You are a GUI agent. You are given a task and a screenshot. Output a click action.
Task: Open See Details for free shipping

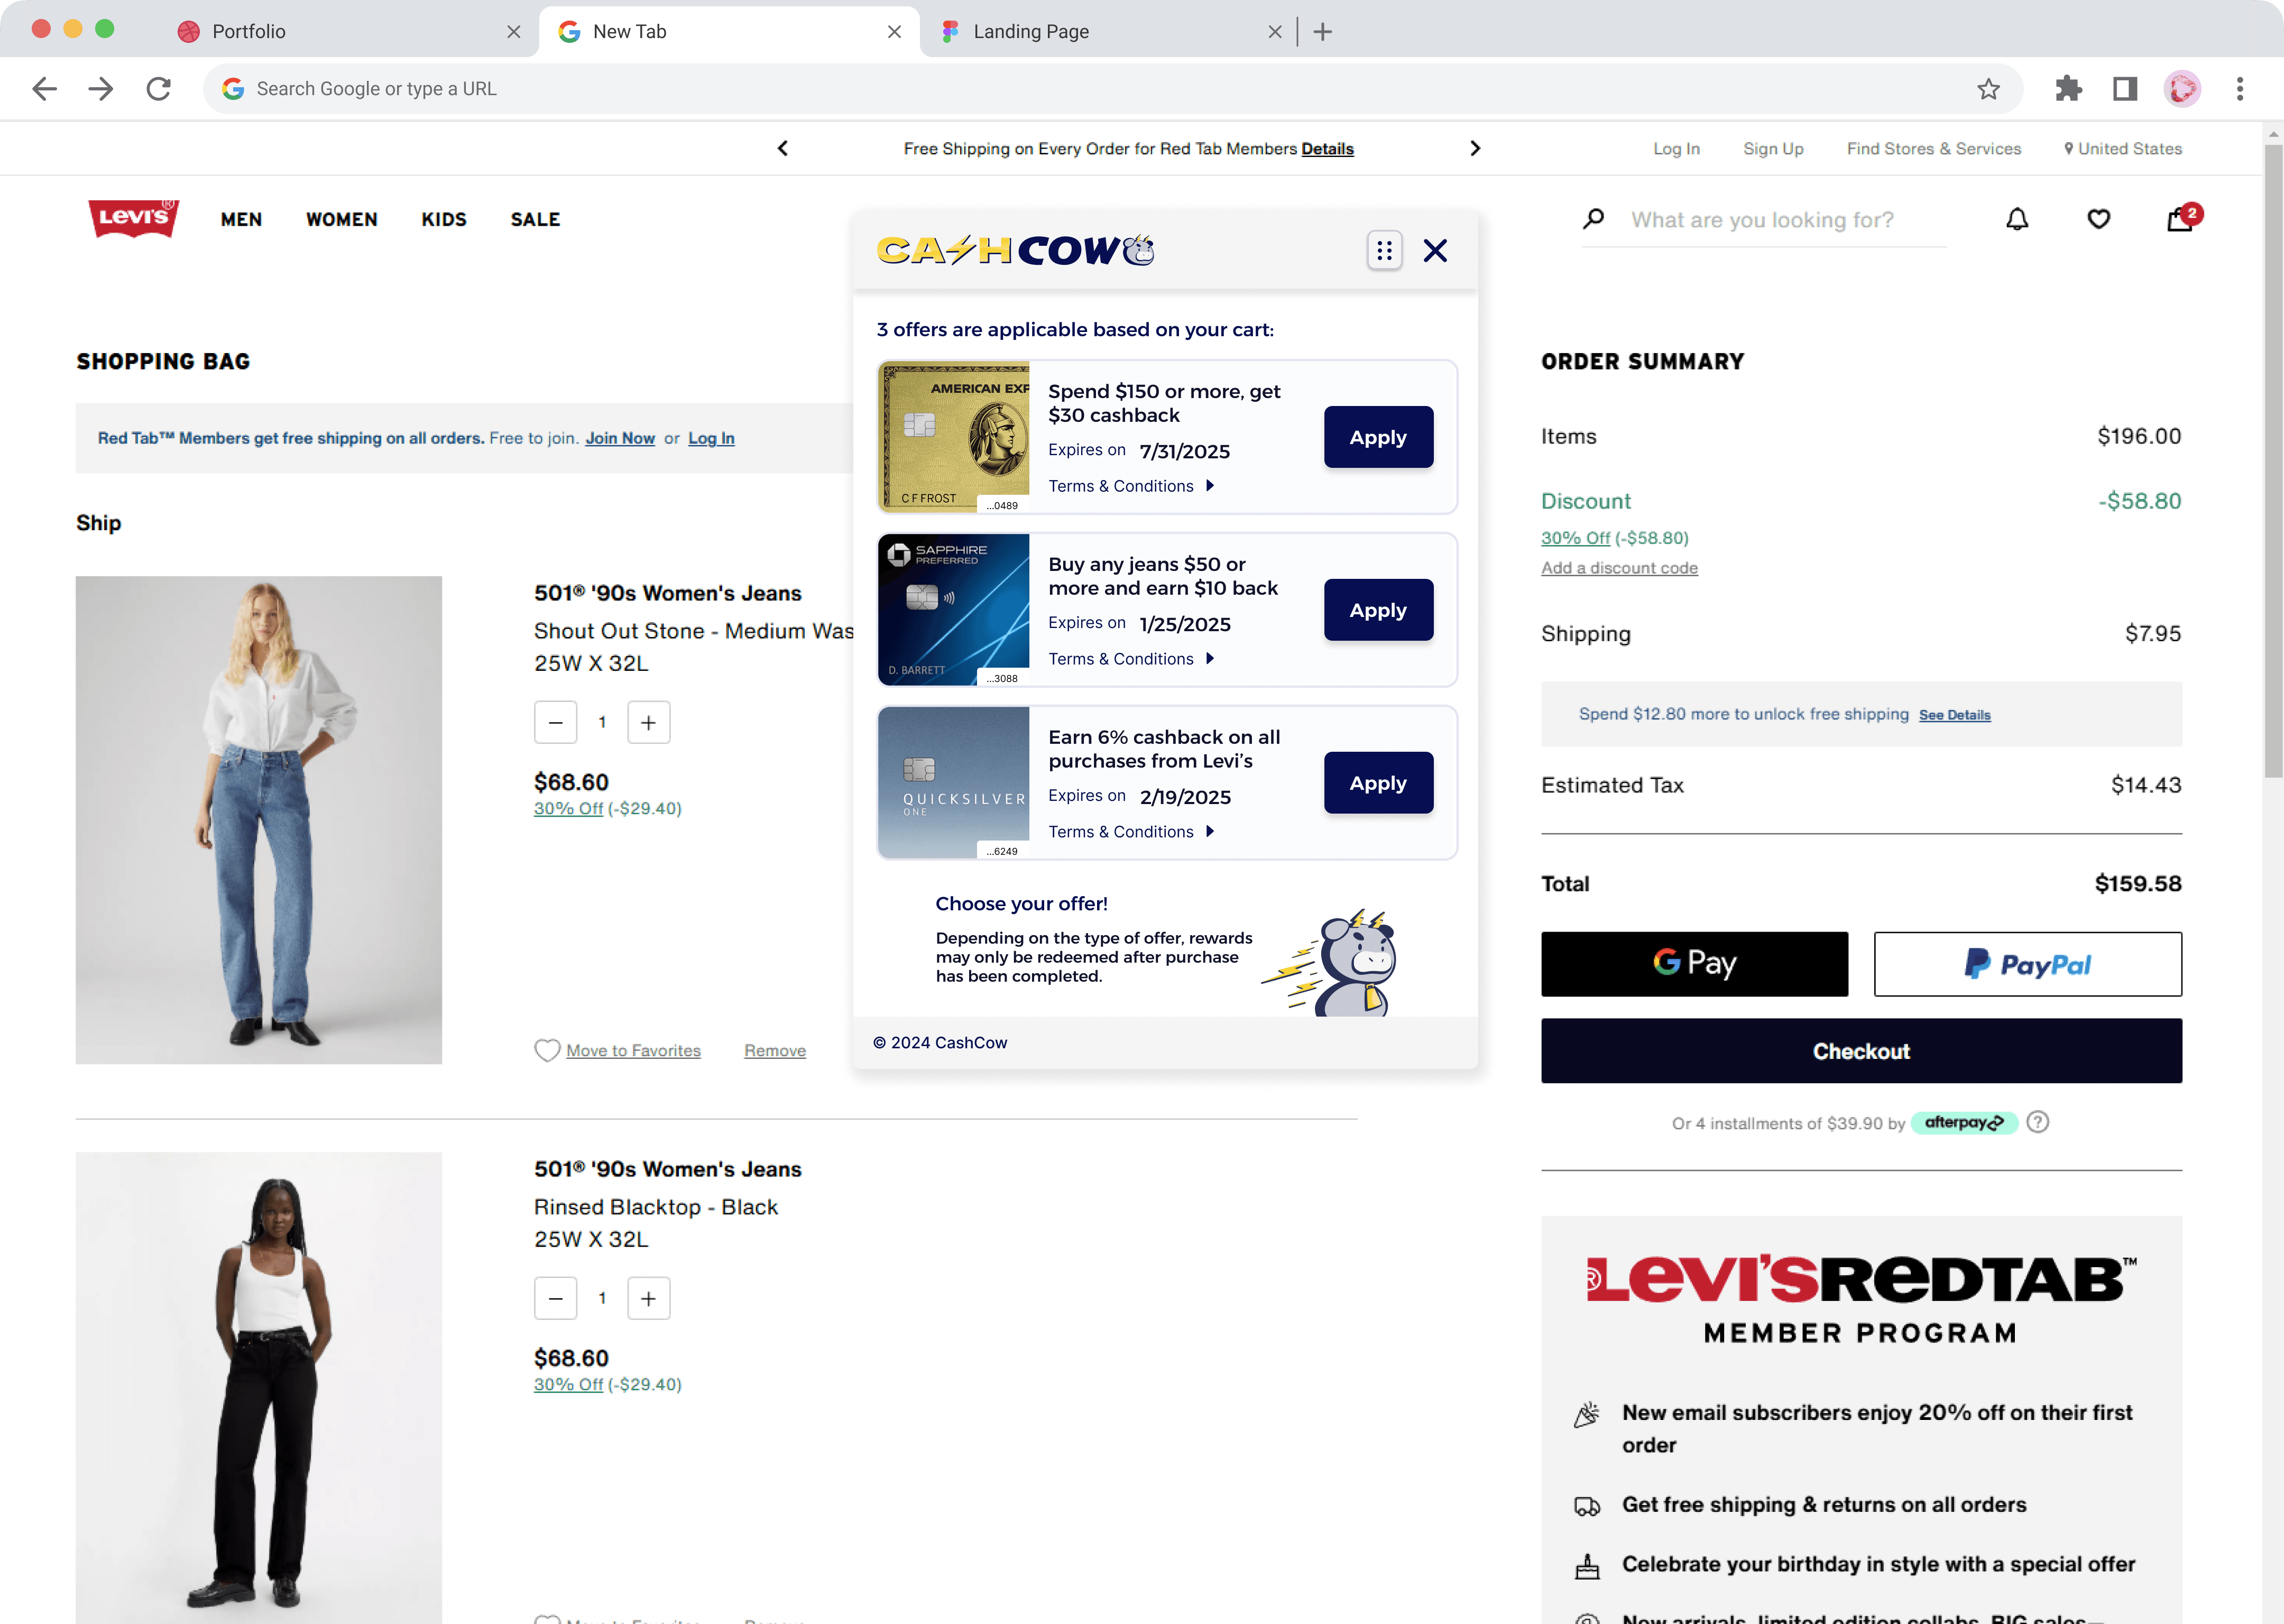click(1954, 715)
